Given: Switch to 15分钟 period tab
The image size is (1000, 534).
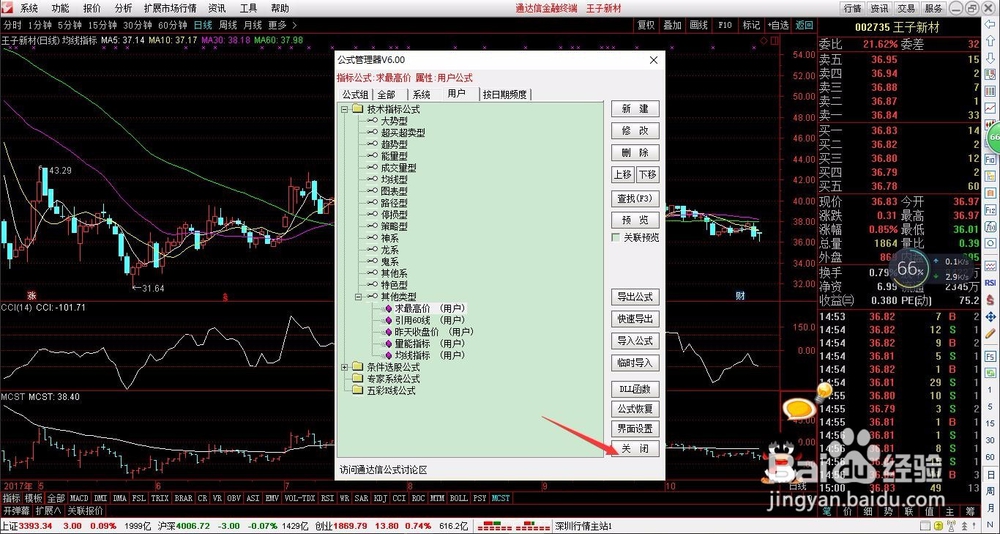Looking at the screenshot, I should point(101,26).
